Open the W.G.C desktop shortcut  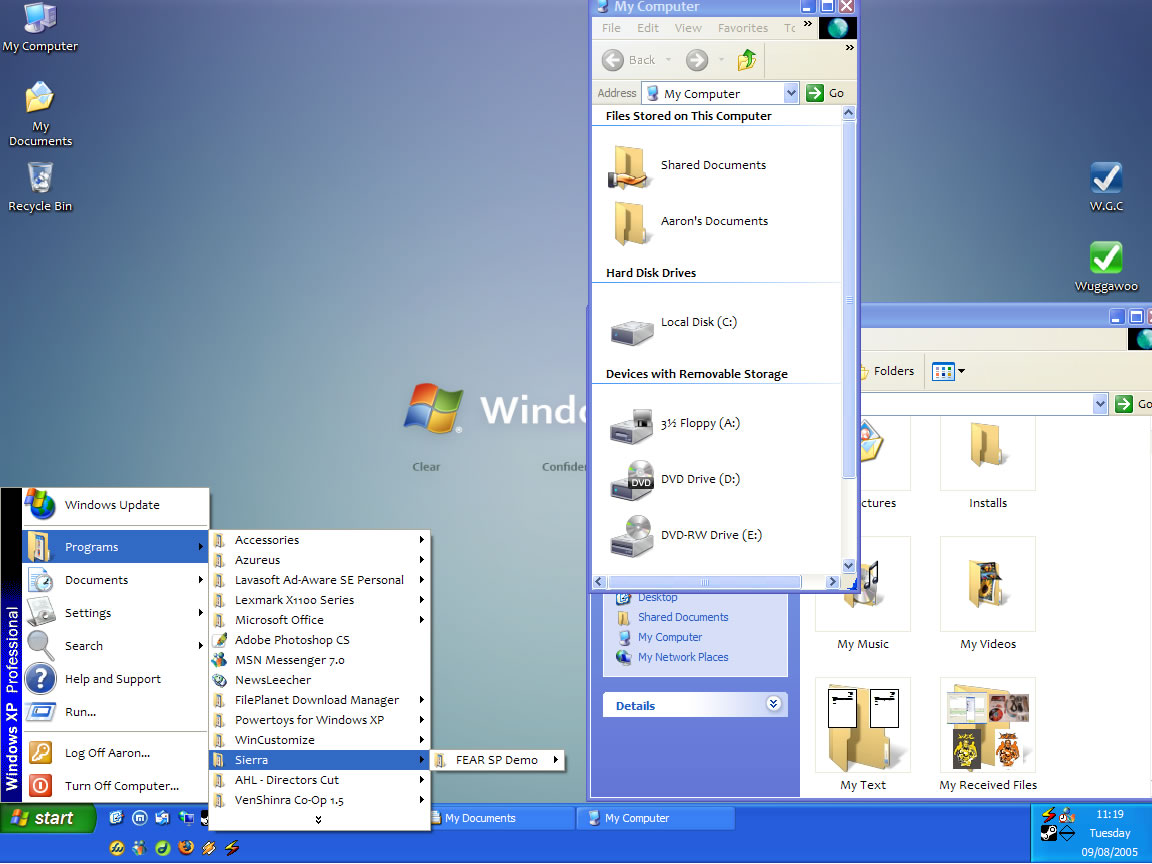point(1105,179)
